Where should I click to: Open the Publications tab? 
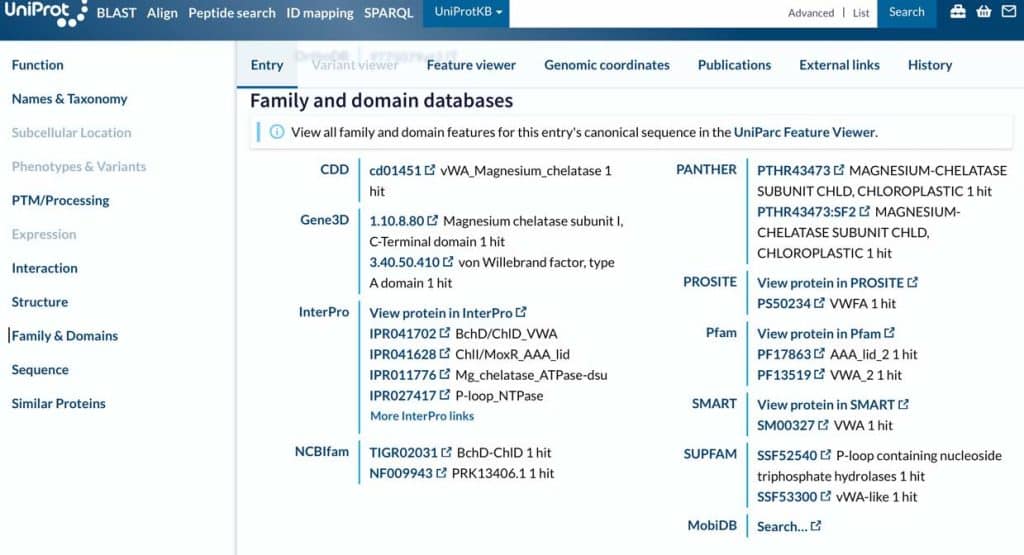pos(734,65)
